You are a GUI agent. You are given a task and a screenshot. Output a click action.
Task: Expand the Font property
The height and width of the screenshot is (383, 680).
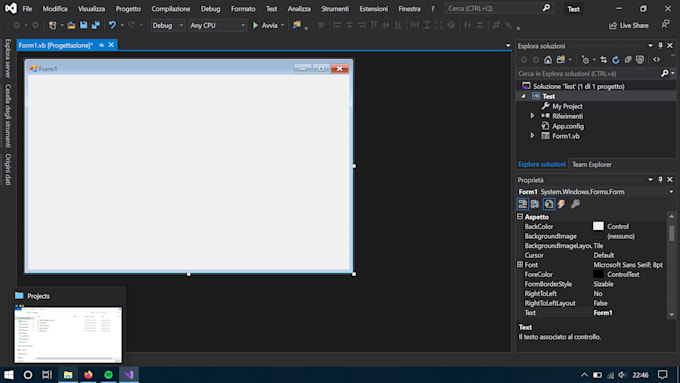(x=520, y=265)
